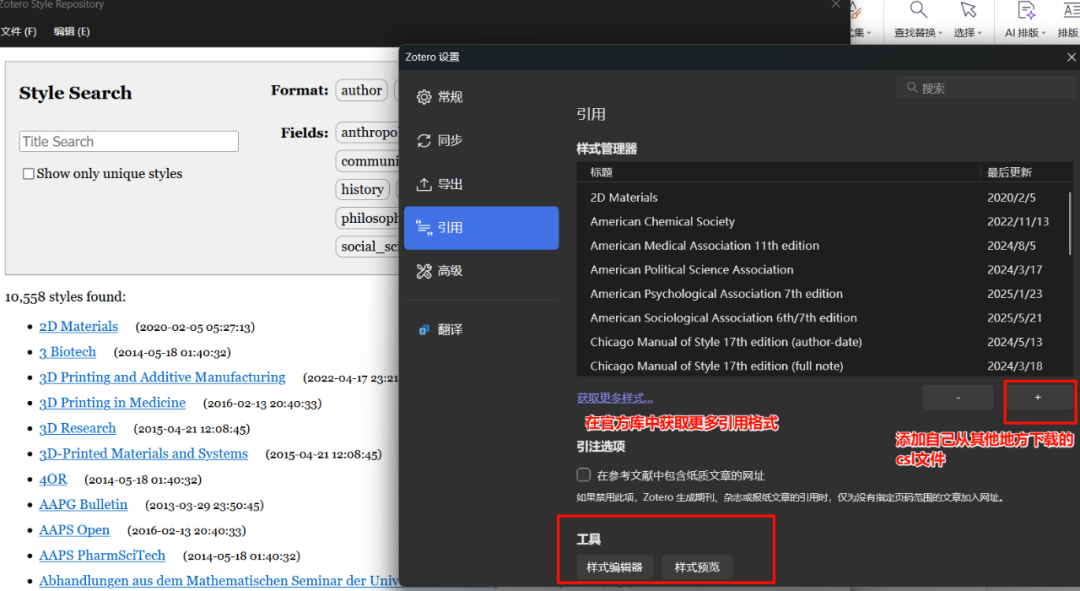Open the 样式预览 style preview

[697, 567]
